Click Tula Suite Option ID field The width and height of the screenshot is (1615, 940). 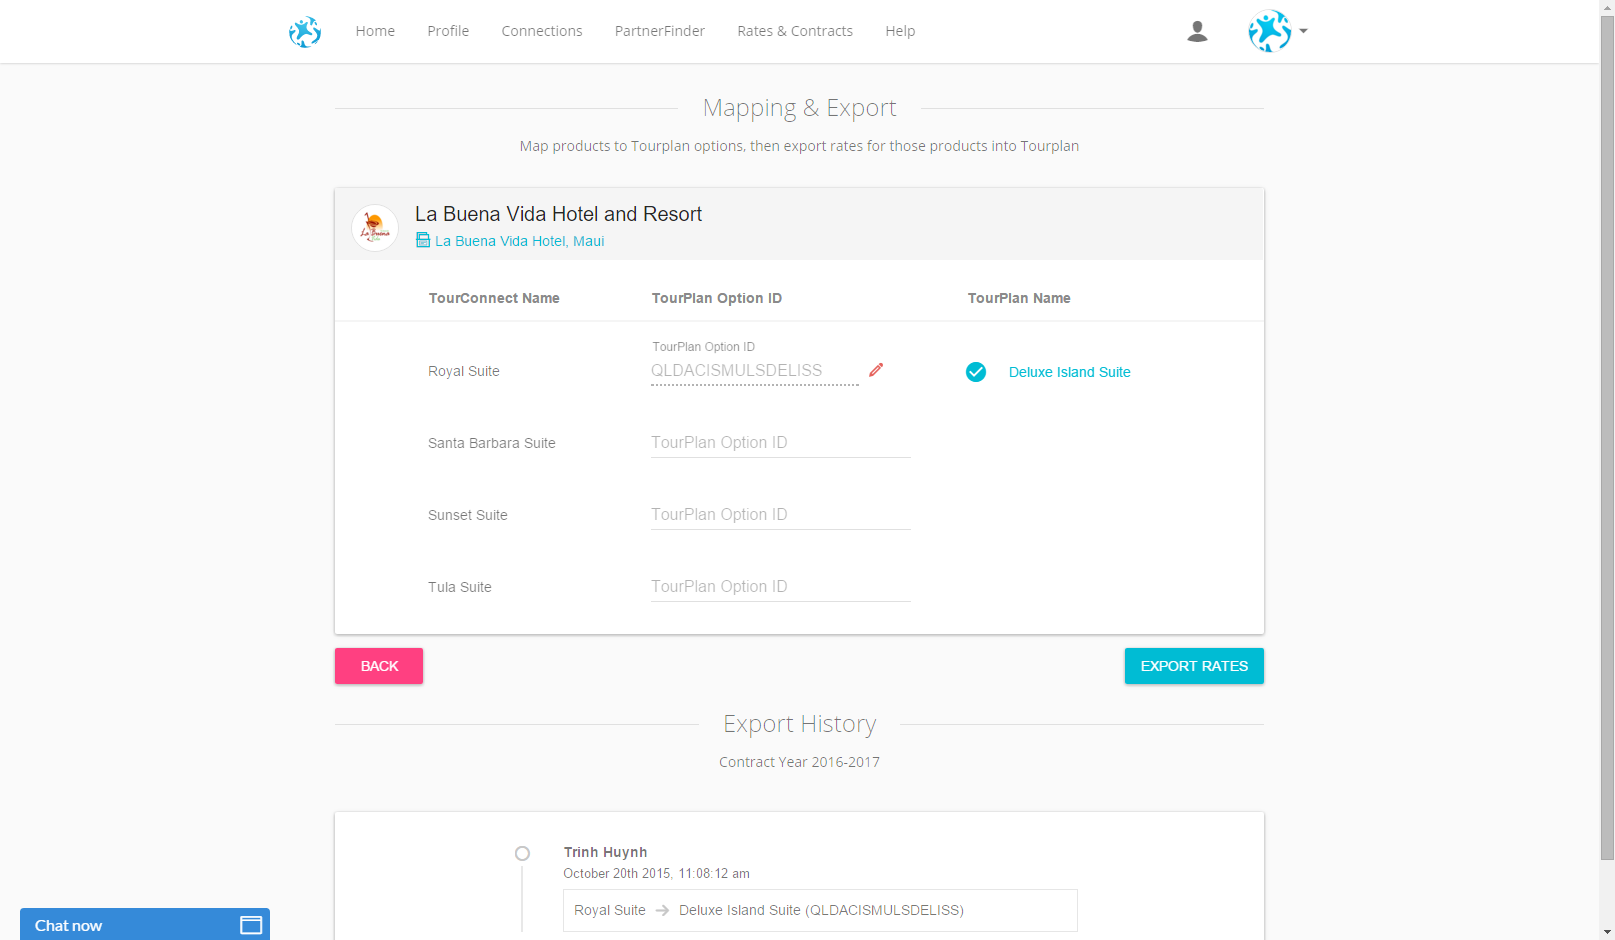(x=781, y=587)
